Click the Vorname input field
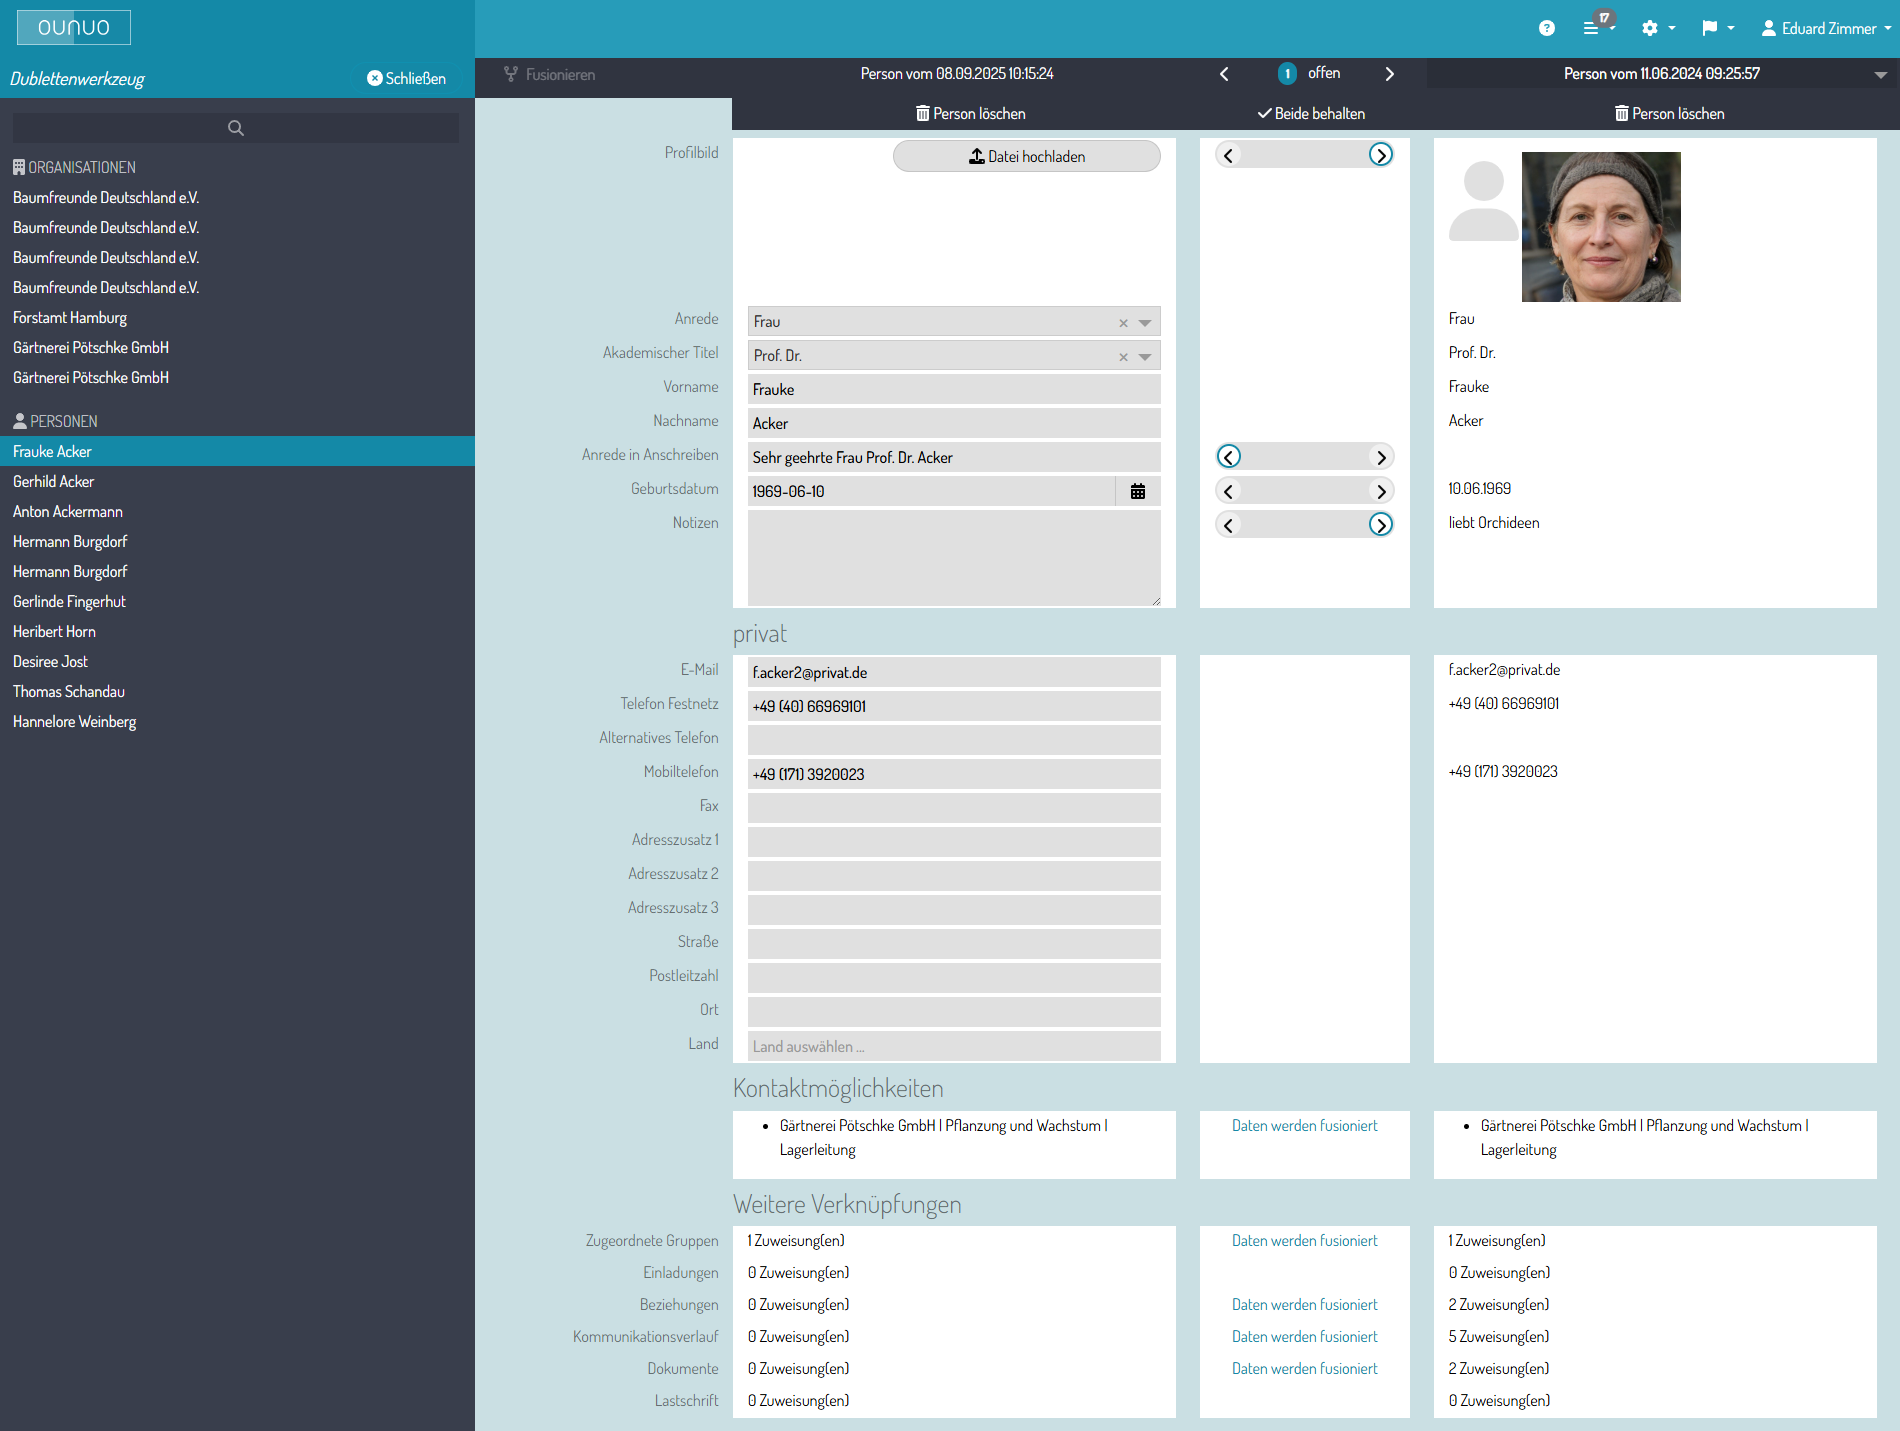 [953, 389]
